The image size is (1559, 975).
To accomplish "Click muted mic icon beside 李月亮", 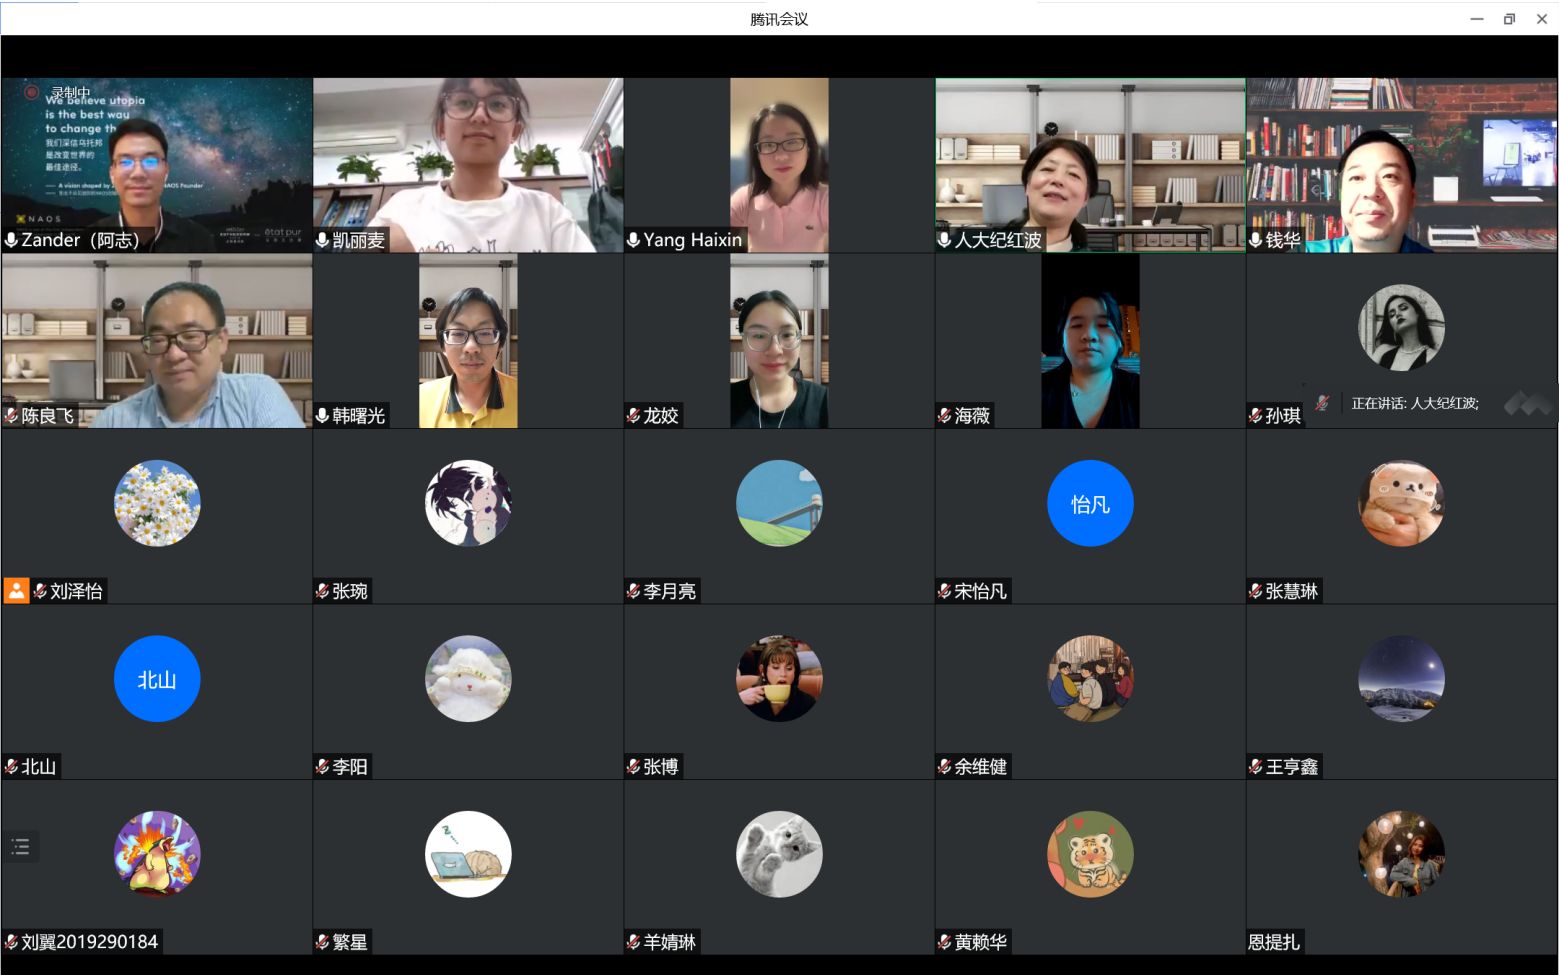I will [634, 591].
